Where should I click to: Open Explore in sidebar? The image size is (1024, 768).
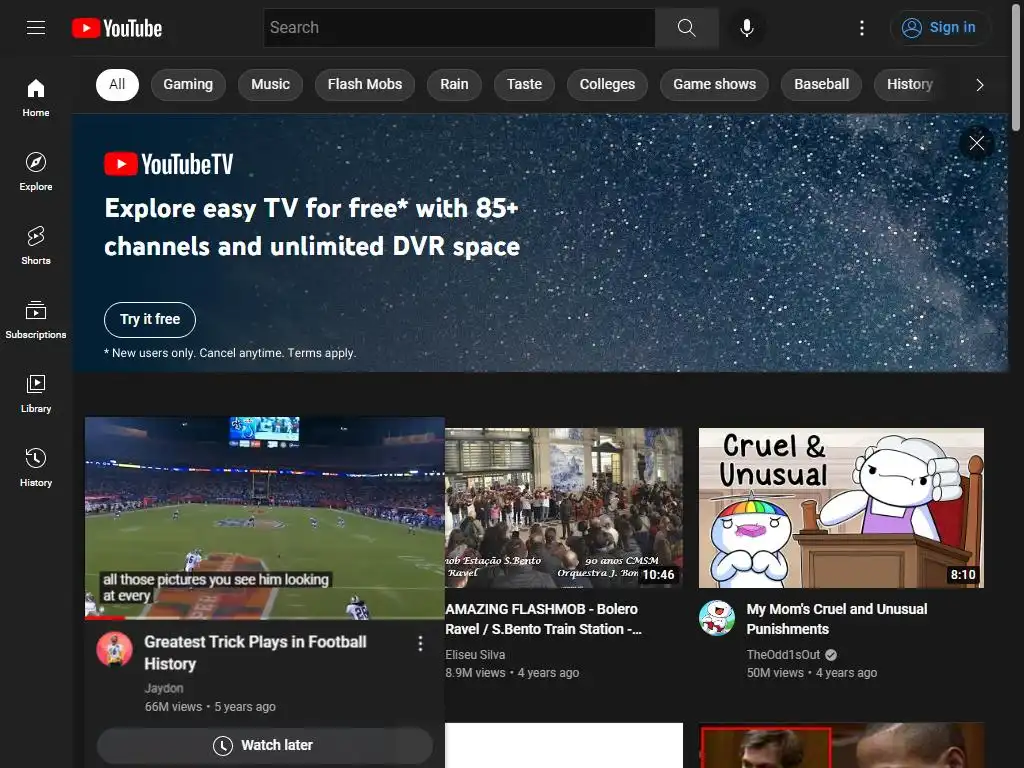(36, 171)
